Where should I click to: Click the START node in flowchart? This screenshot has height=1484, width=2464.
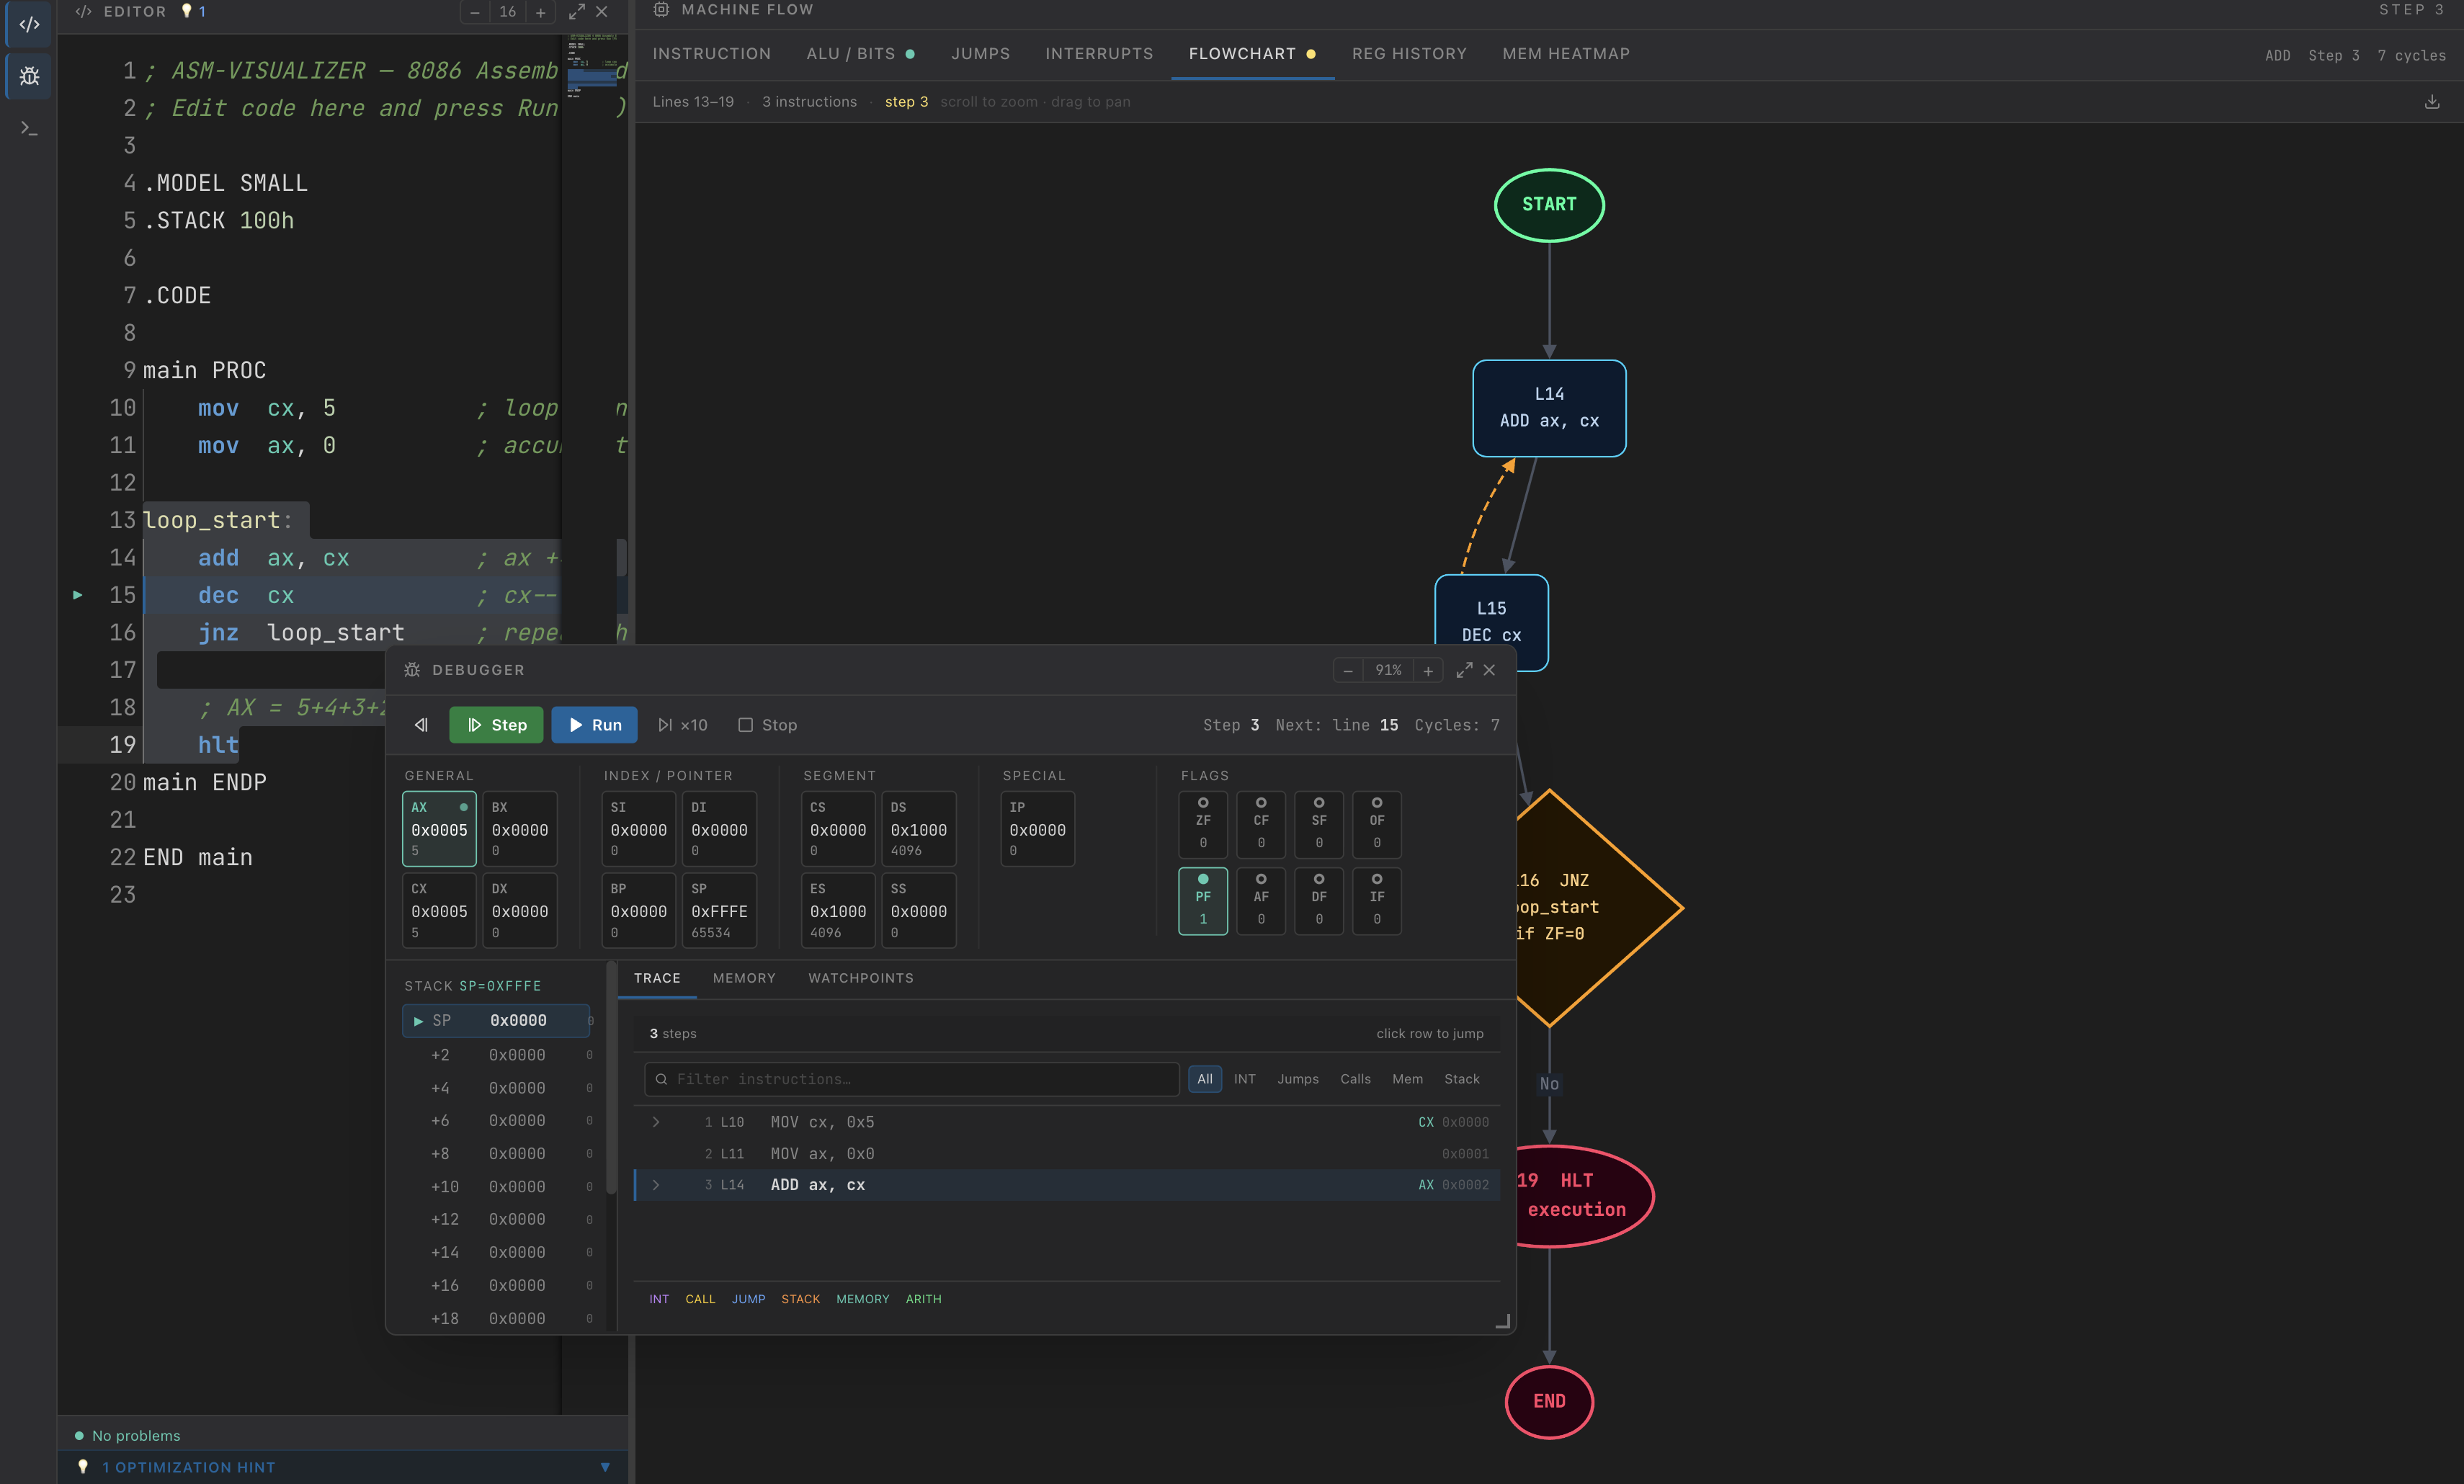pyautogui.click(x=1549, y=205)
